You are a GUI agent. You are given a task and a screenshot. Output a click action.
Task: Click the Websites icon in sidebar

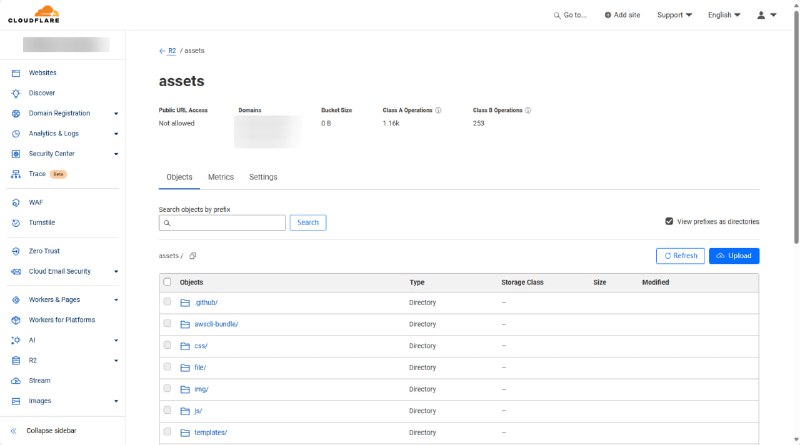click(x=15, y=73)
